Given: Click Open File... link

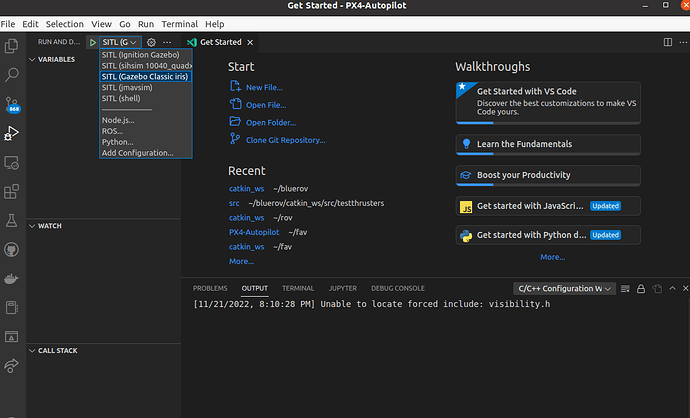Looking at the screenshot, I should [x=266, y=105].
